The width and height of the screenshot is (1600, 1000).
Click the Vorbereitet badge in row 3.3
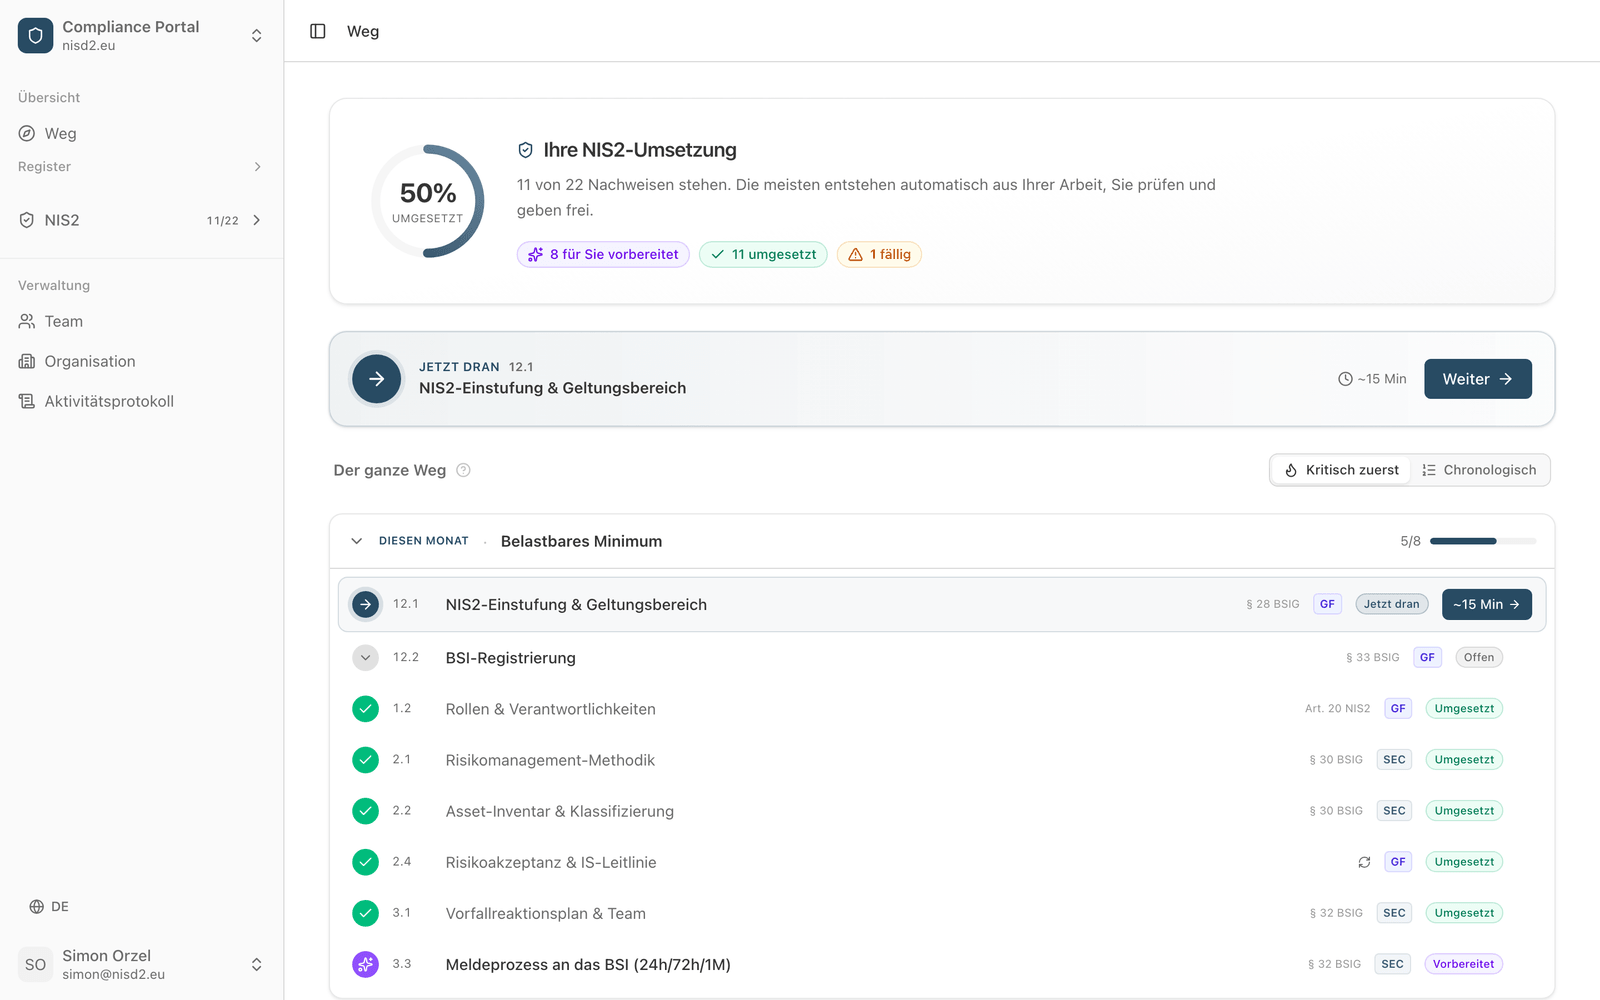[x=1463, y=964]
